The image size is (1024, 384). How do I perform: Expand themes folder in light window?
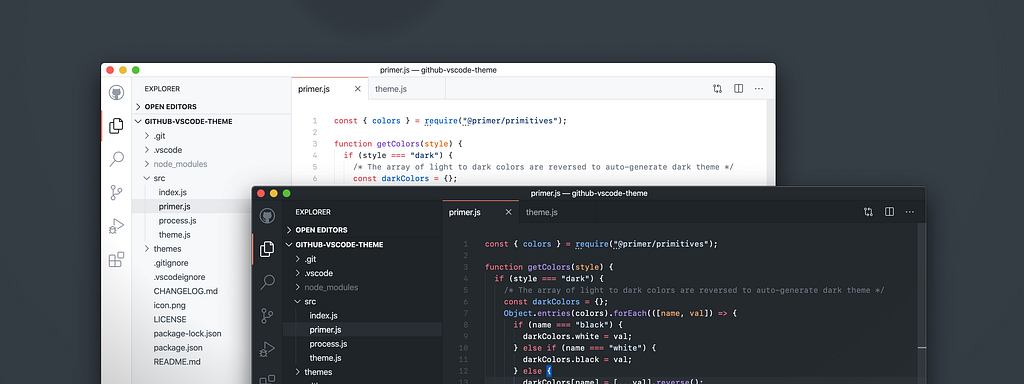[147, 249]
